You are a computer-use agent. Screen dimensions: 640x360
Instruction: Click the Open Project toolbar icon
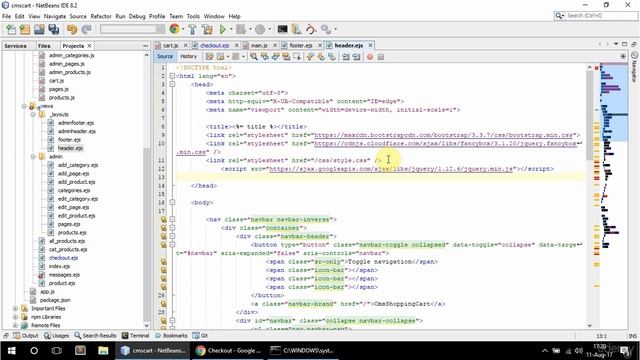(x=39, y=29)
